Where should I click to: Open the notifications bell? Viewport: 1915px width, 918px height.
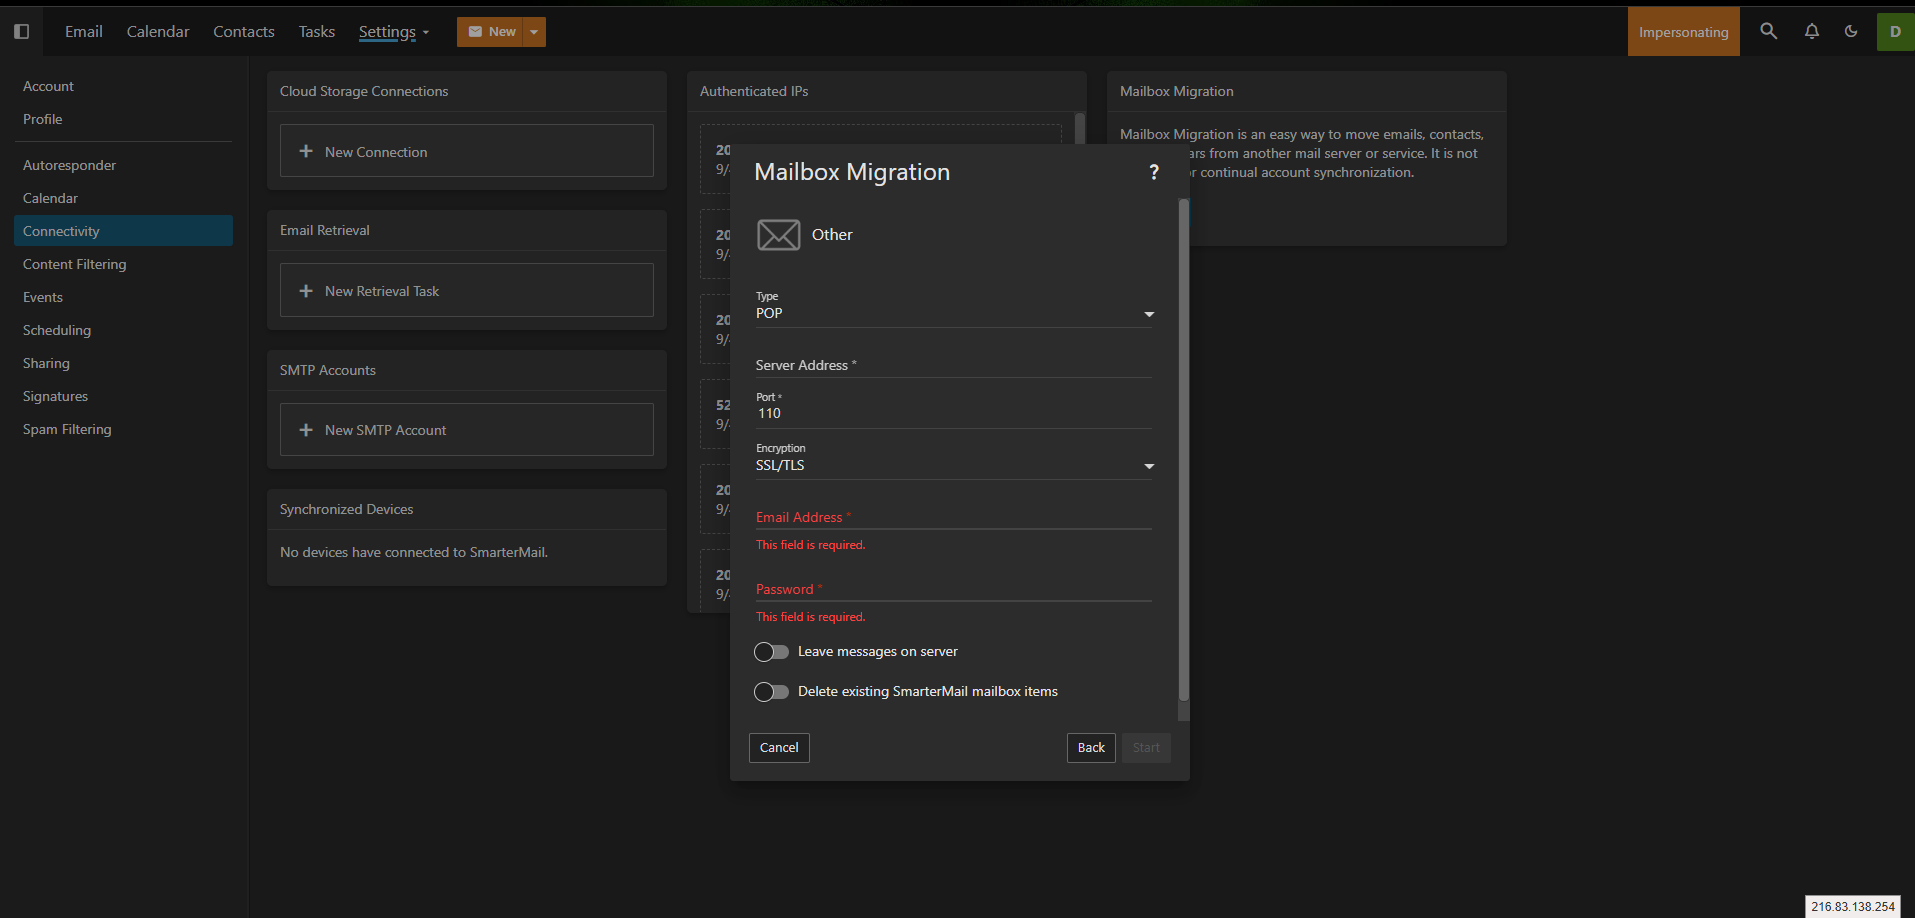click(x=1811, y=32)
